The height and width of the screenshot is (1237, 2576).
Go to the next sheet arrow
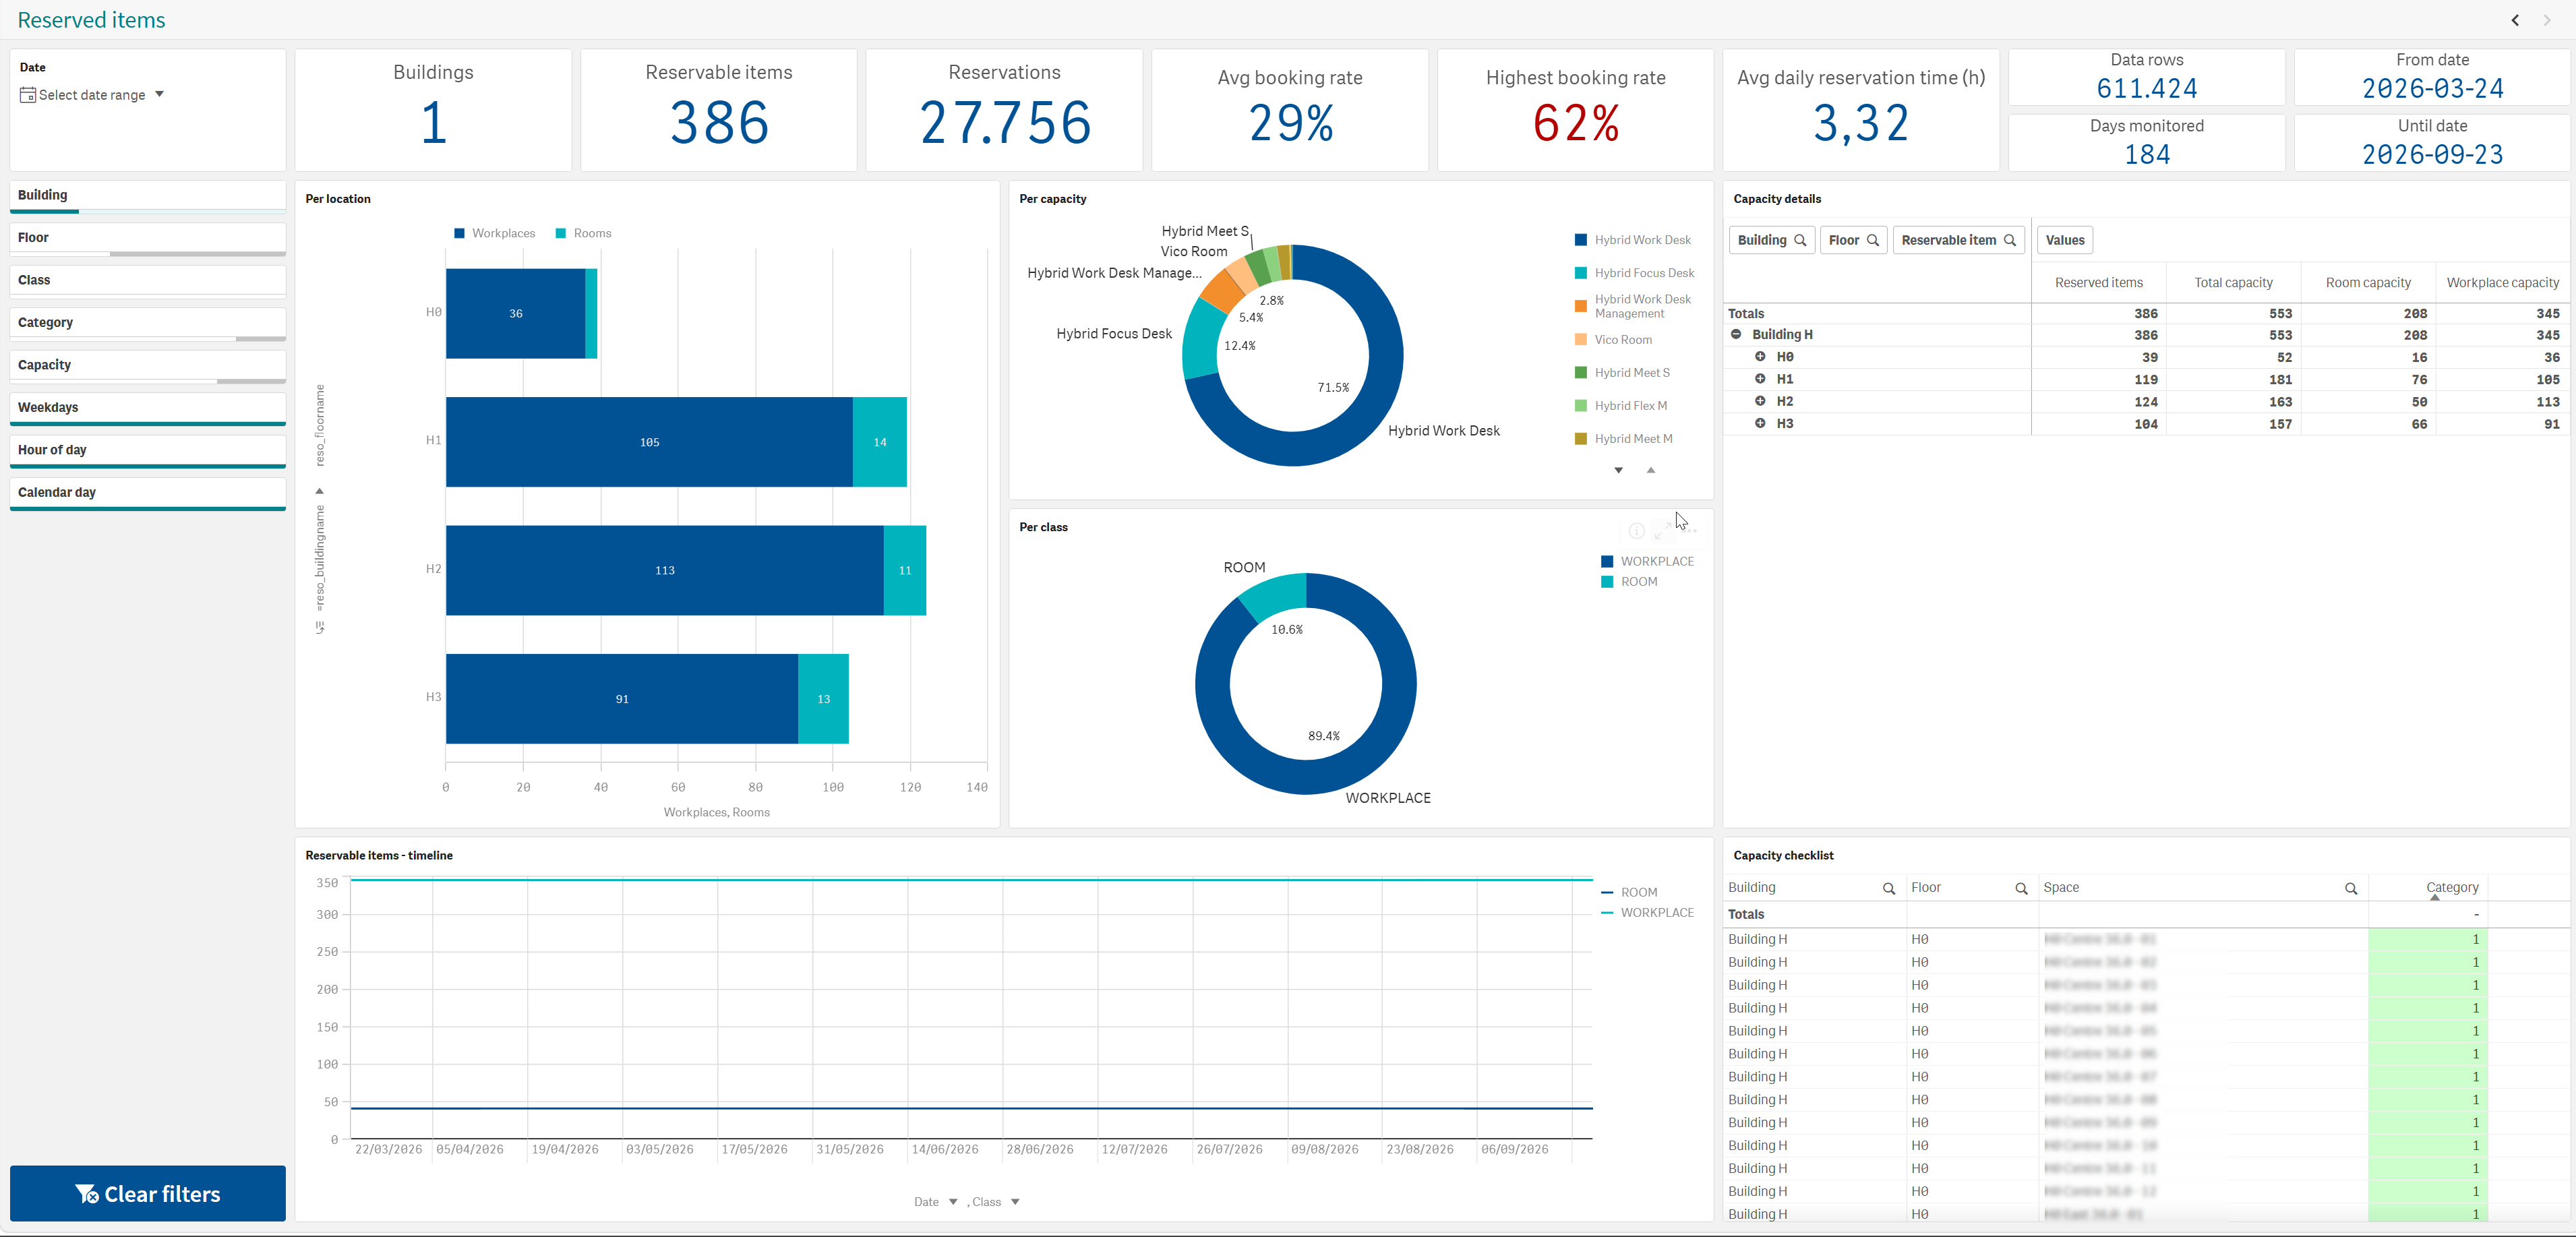(2547, 20)
